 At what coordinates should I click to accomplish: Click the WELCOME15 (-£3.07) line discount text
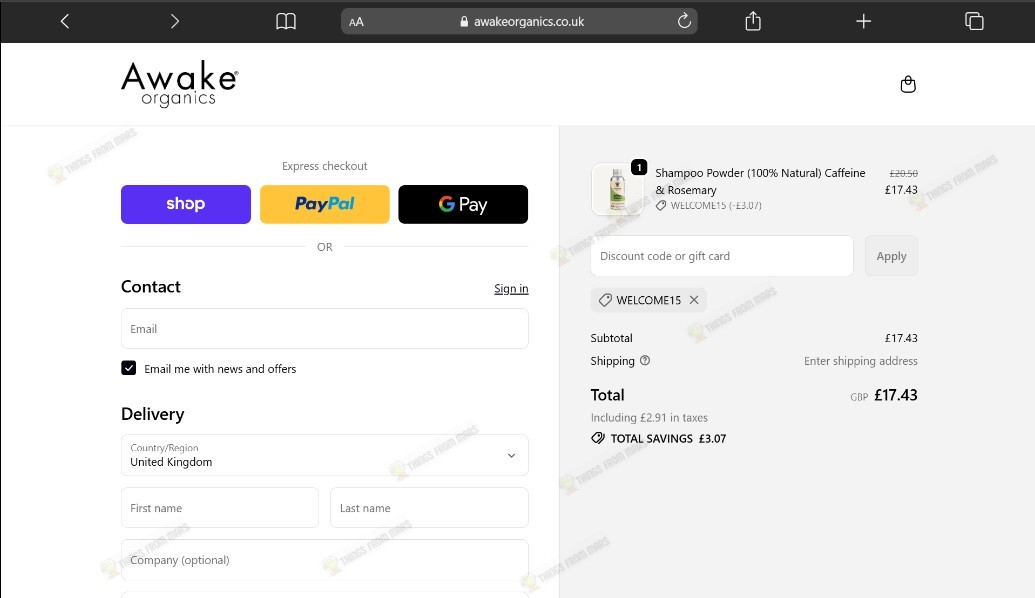716,205
